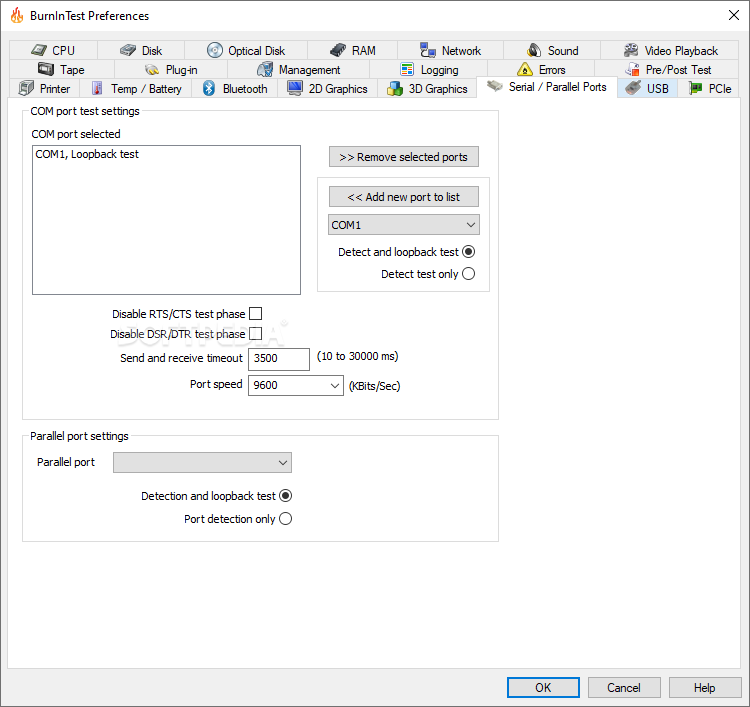The image size is (750, 707).
Task: Click the Sound speaker icon
Action: coord(534,50)
